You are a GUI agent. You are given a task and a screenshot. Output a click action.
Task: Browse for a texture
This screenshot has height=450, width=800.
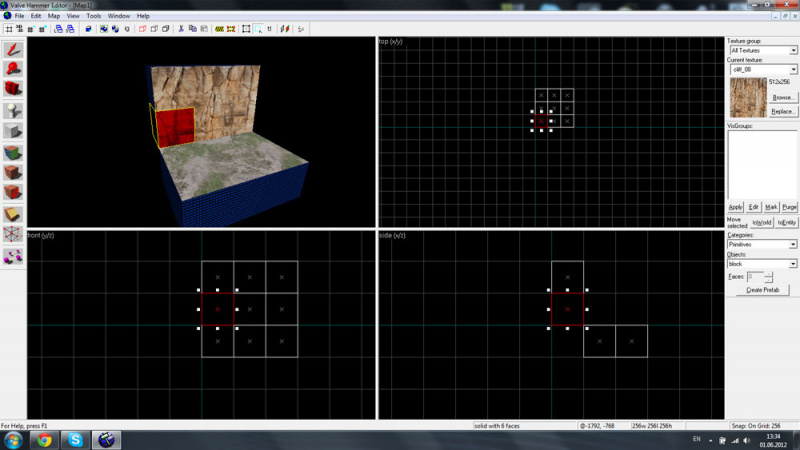point(783,97)
